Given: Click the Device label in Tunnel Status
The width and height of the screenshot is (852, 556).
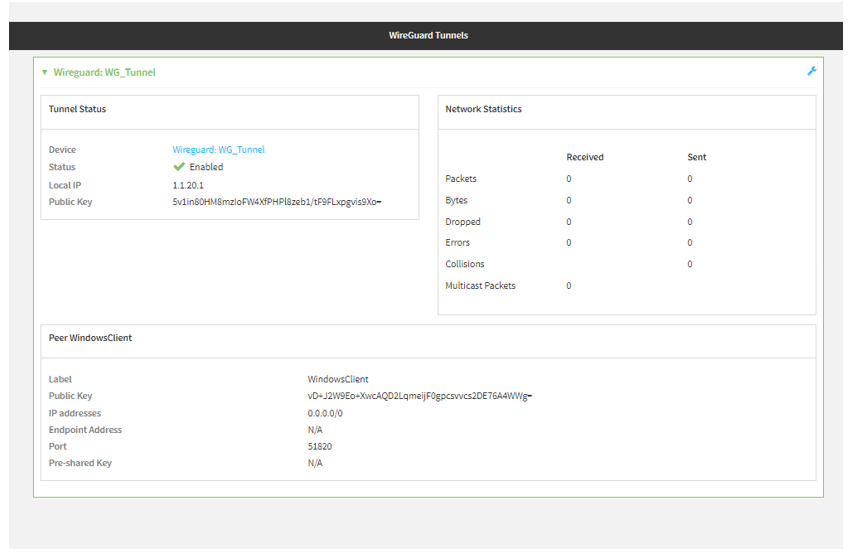Looking at the screenshot, I should tap(62, 149).
